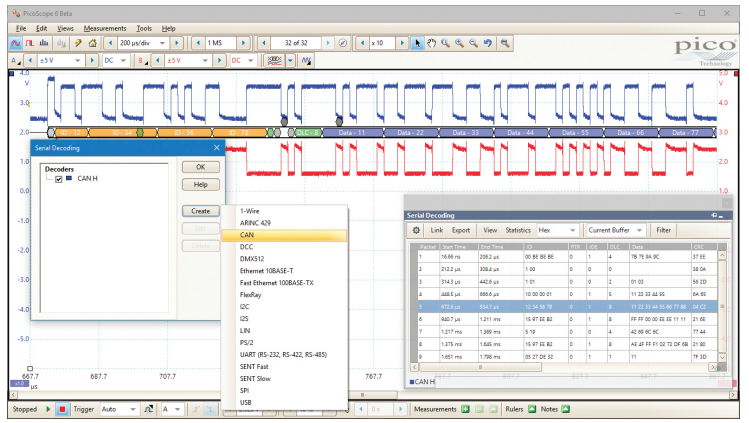Image resolution: width=749 pixels, height=423 pixels.
Task: Click Link in Serial Decoding panel
Action: [x=437, y=230]
